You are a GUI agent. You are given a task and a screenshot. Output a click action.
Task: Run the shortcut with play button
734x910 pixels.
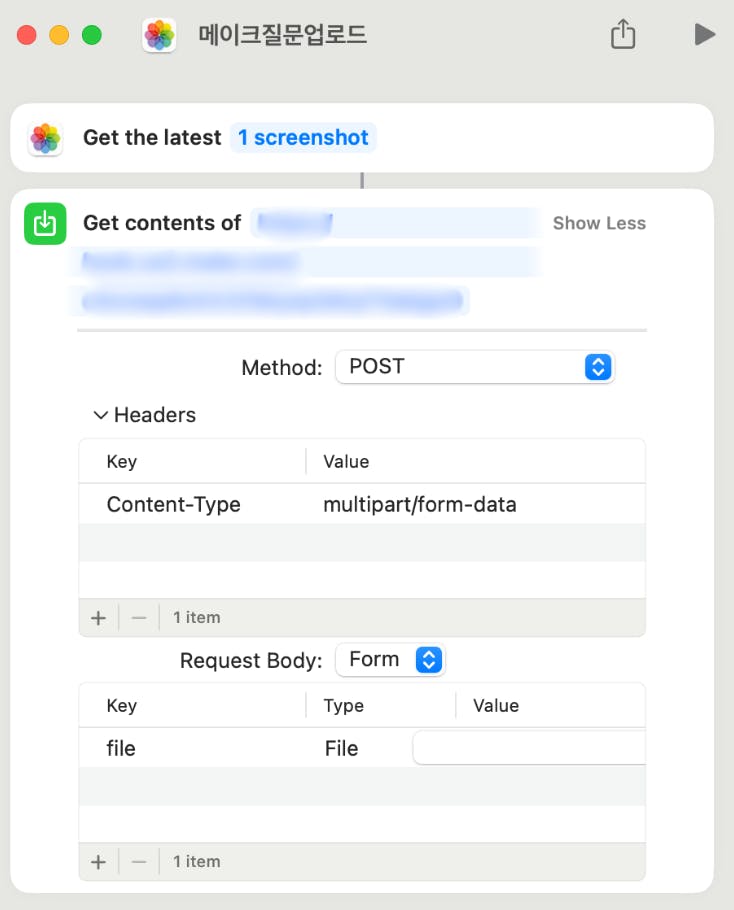(704, 35)
